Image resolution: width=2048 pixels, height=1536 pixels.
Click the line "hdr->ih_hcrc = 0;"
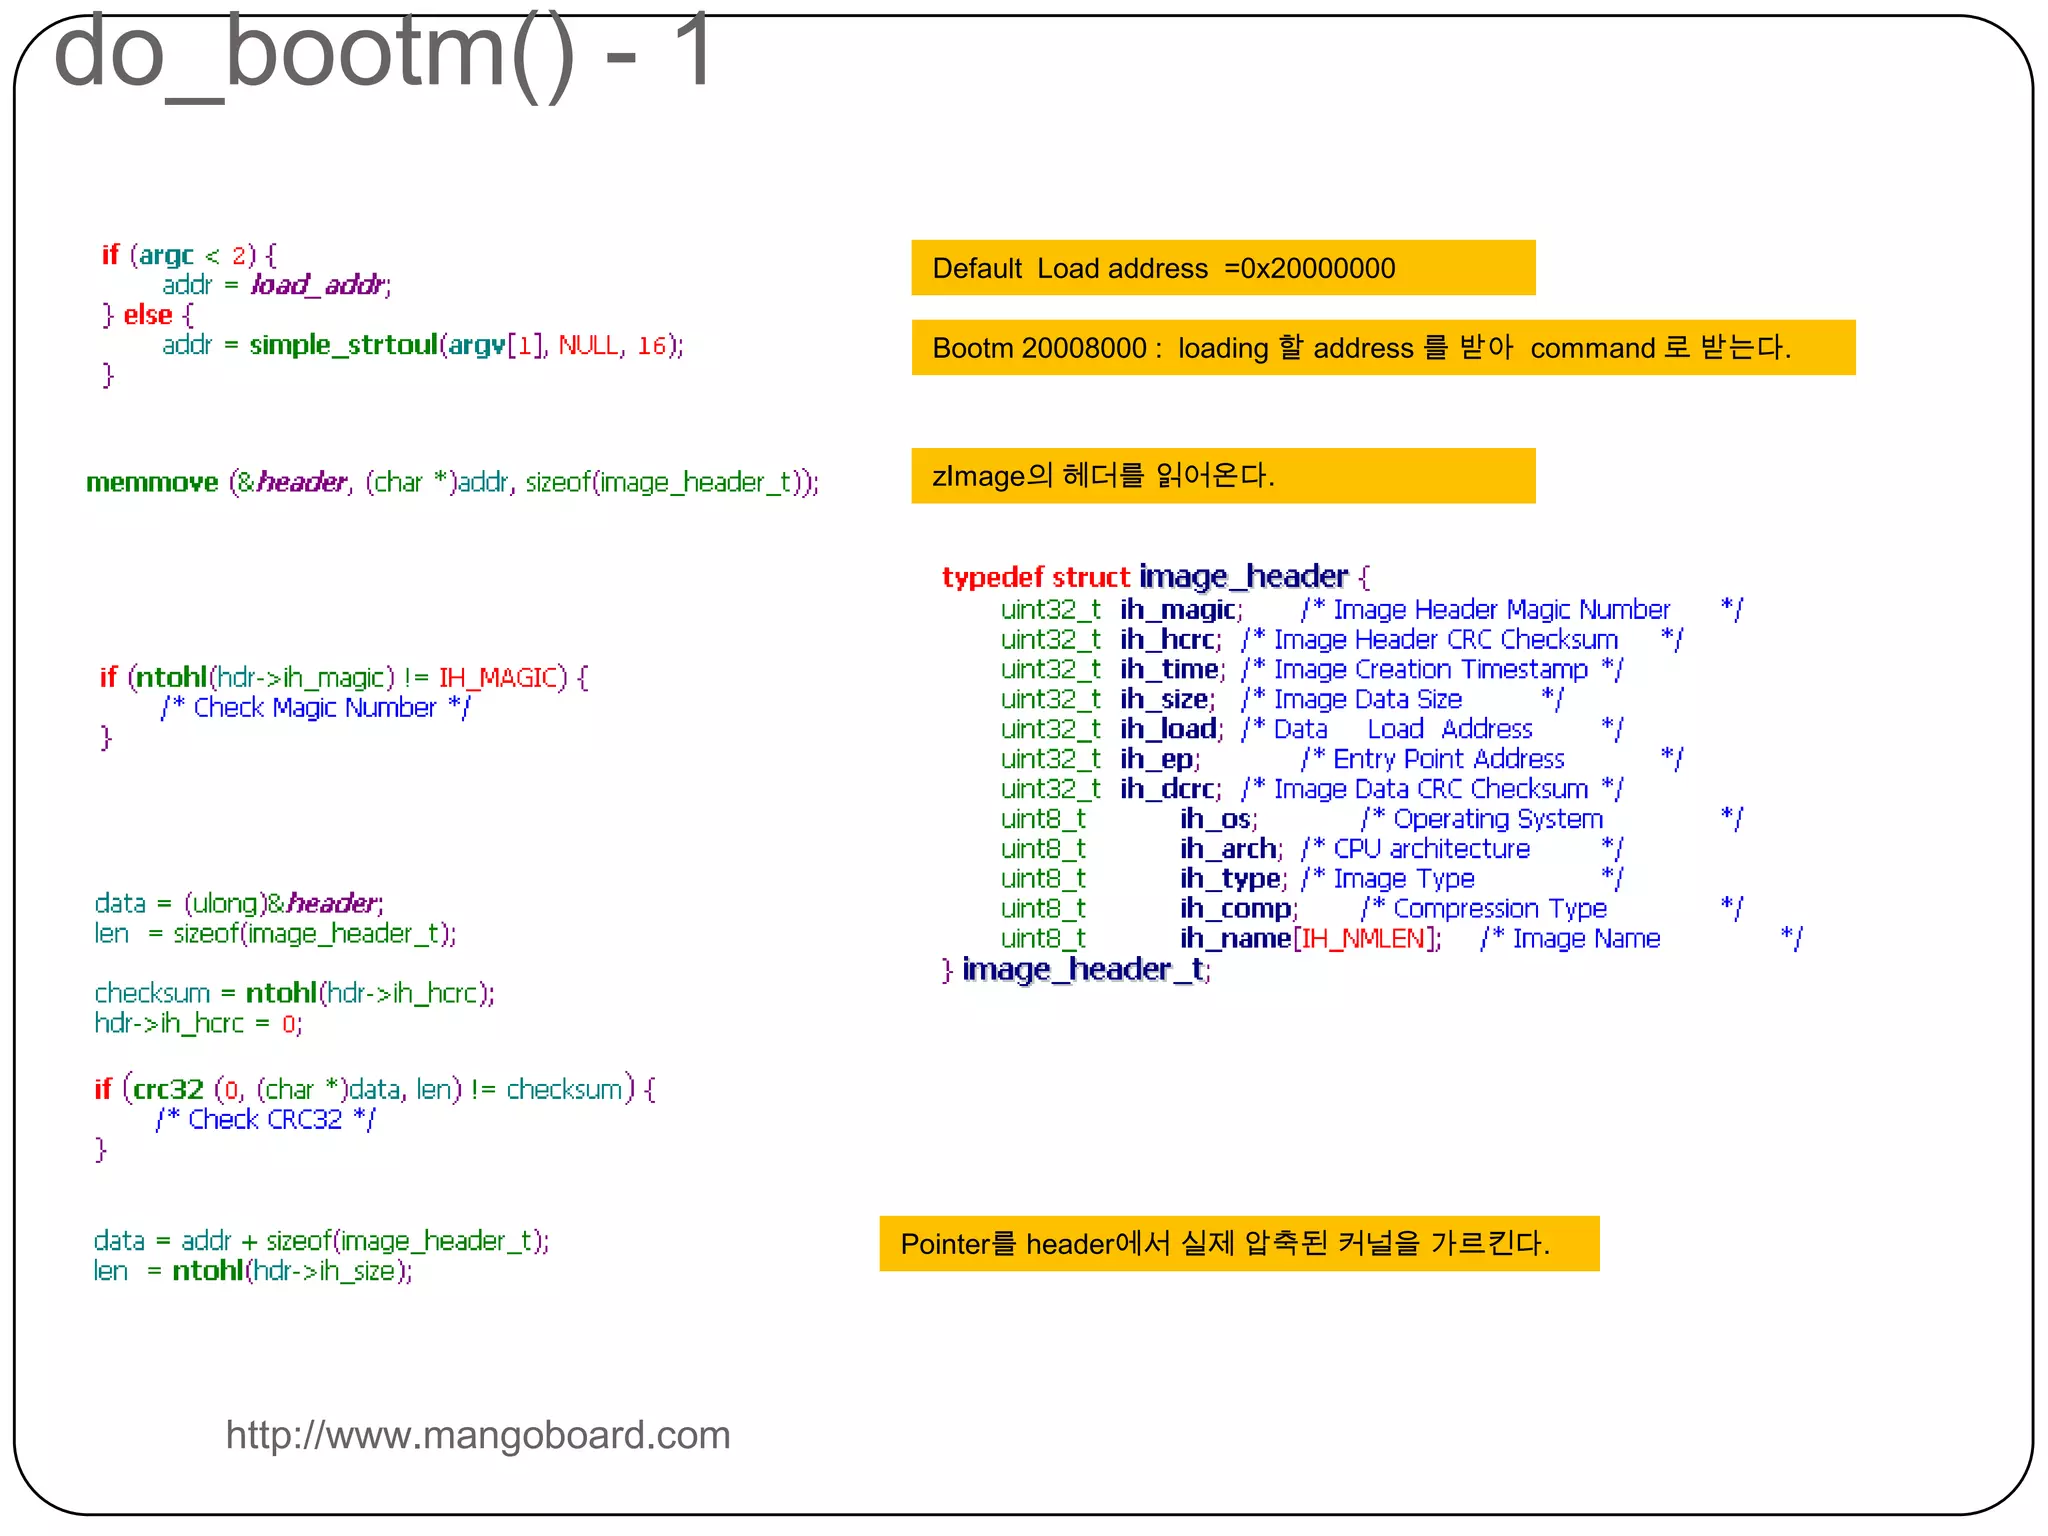[198, 1023]
